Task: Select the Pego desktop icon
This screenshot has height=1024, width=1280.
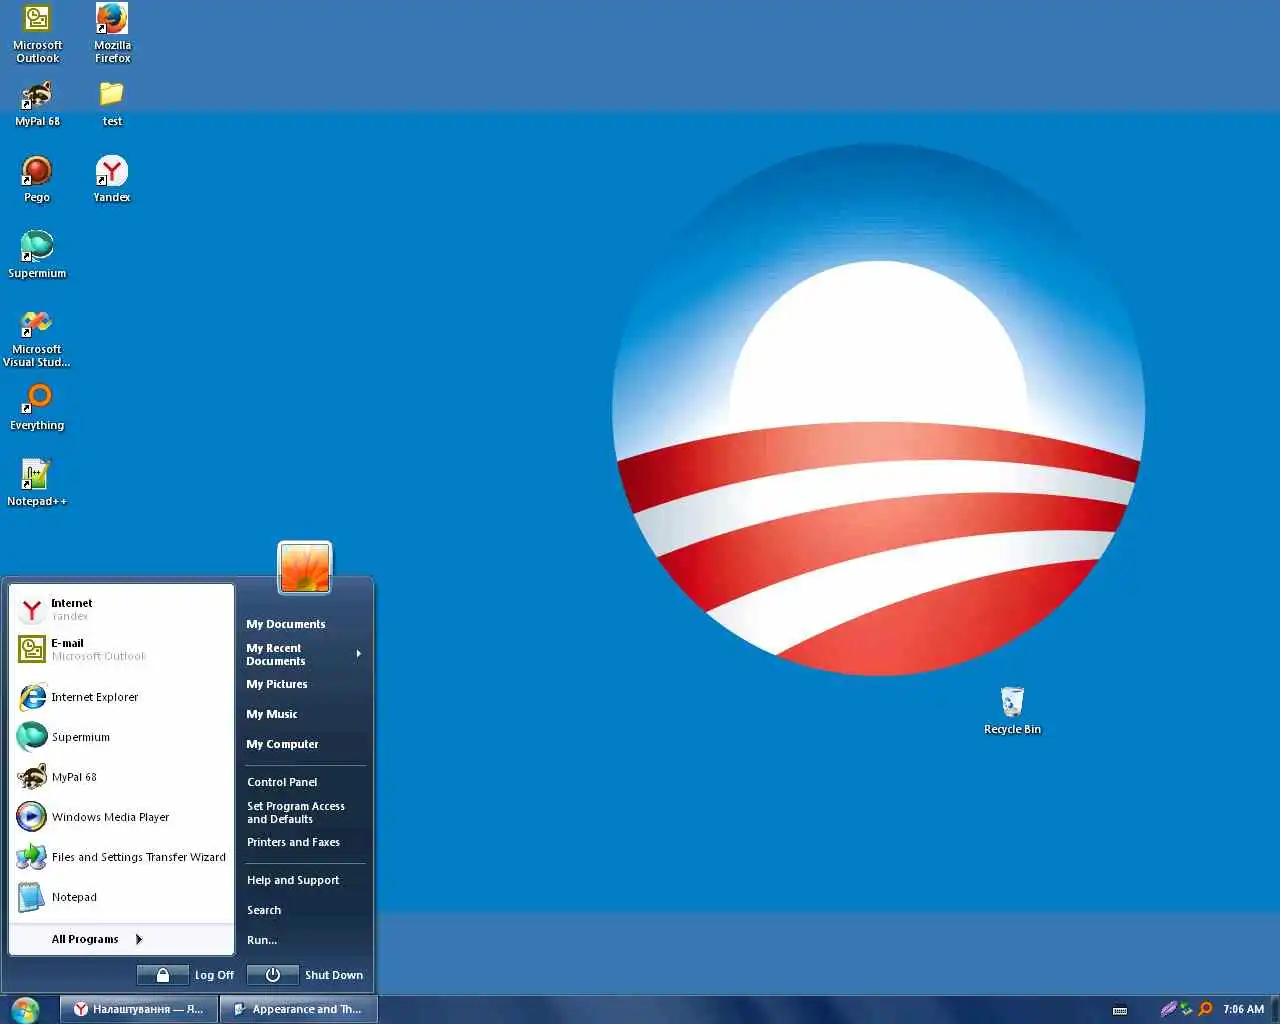Action: [x=37, y=180]
